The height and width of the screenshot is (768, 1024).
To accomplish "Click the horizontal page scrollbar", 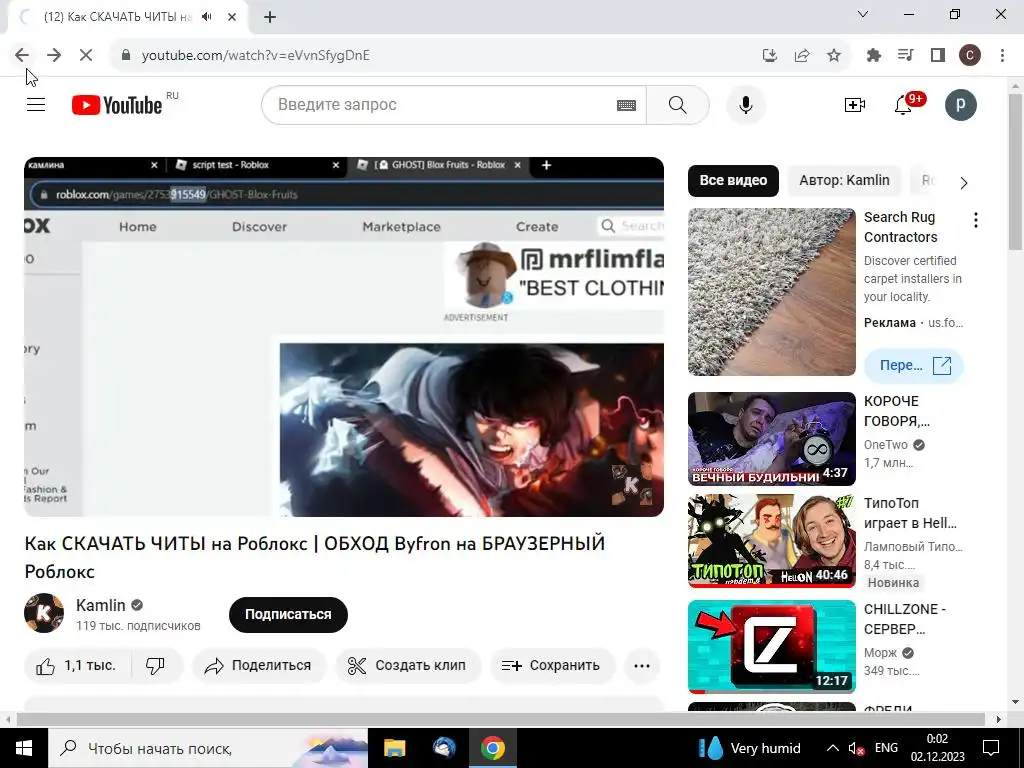I will pyautogui.click(x=500, y=719).
